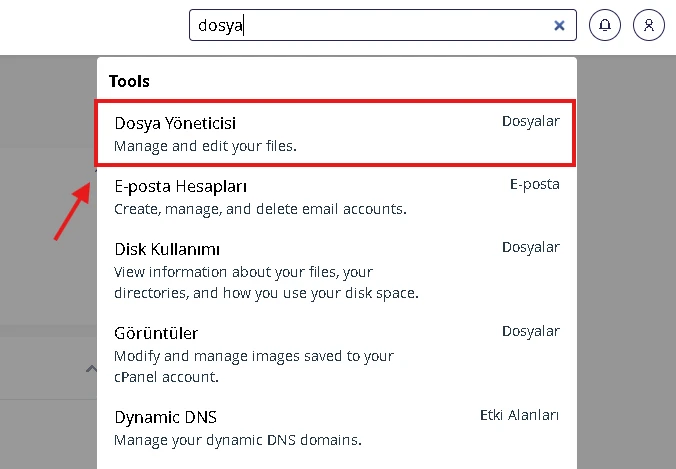Click 'Modify and manage images' description
Screen dimensions: 676x469
[x=254, y=367]
